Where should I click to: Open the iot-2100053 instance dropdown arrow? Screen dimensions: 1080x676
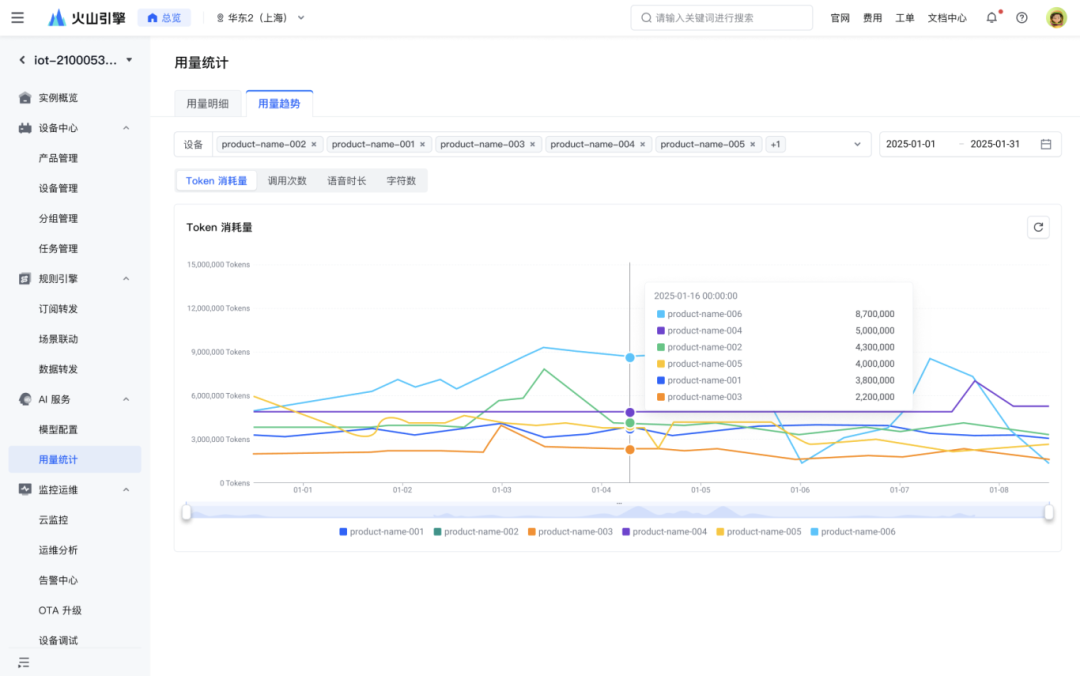pyautogui.click(x=129, y=60)
